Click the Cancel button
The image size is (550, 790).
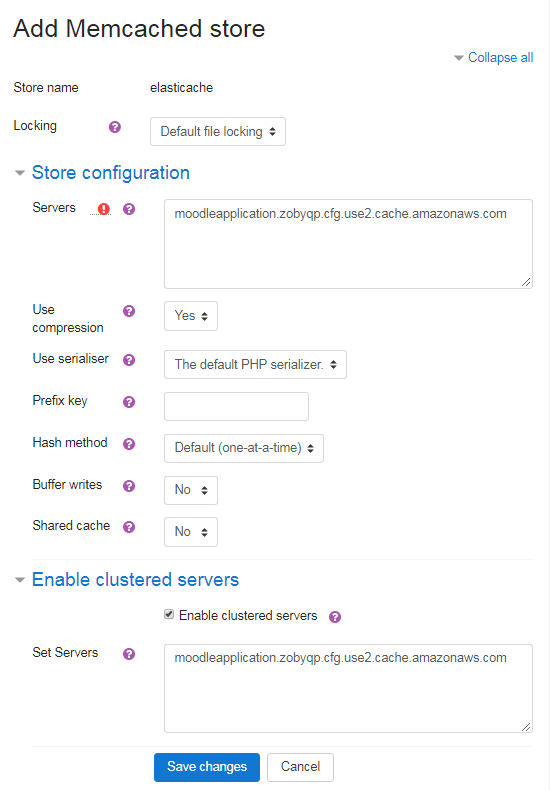(300, 767)
